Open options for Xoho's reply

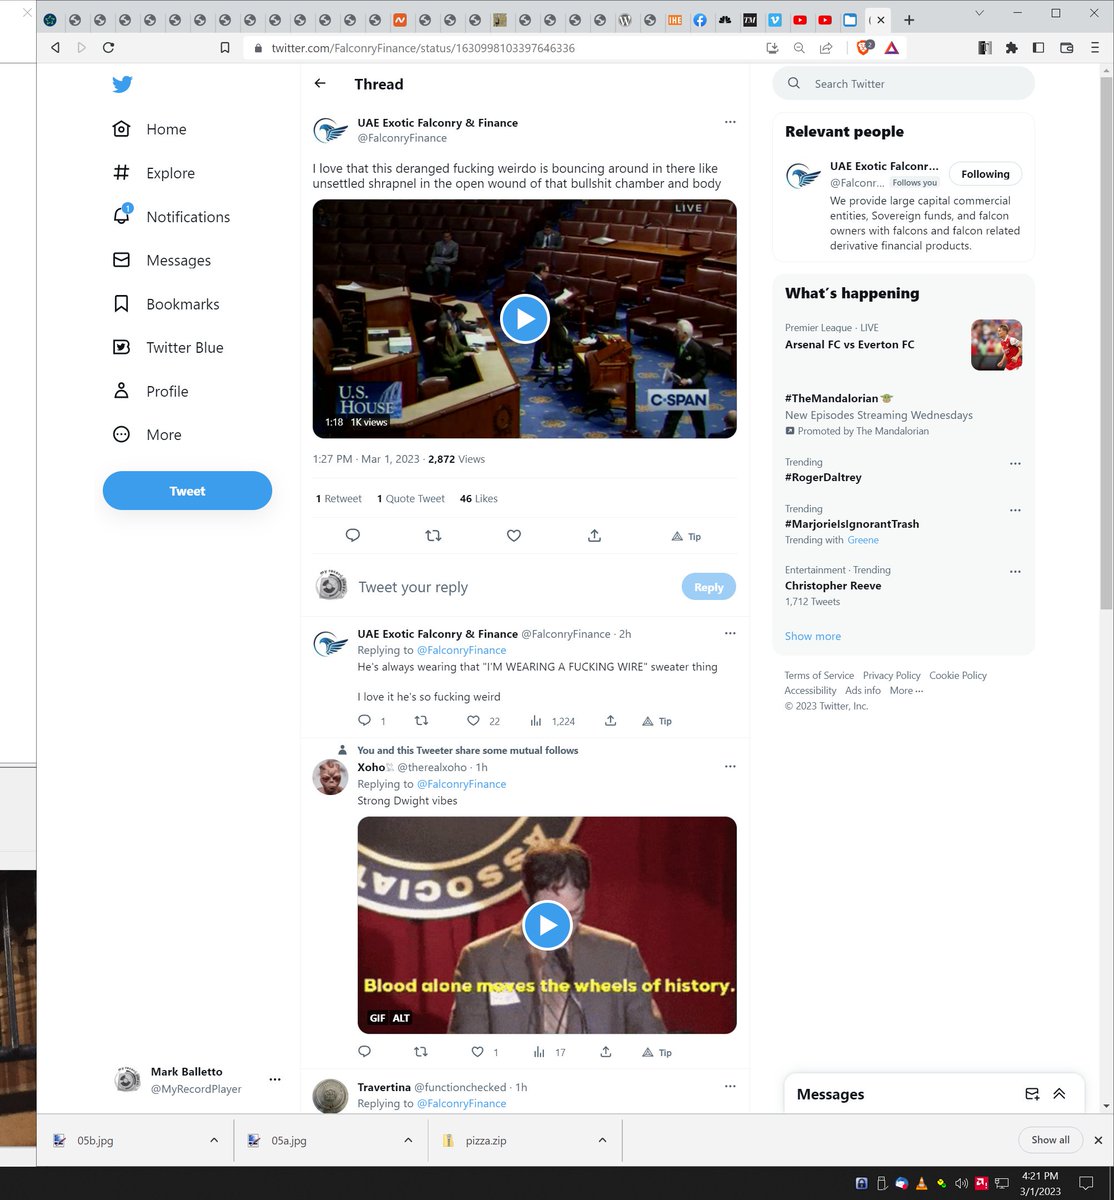(730, 766)
